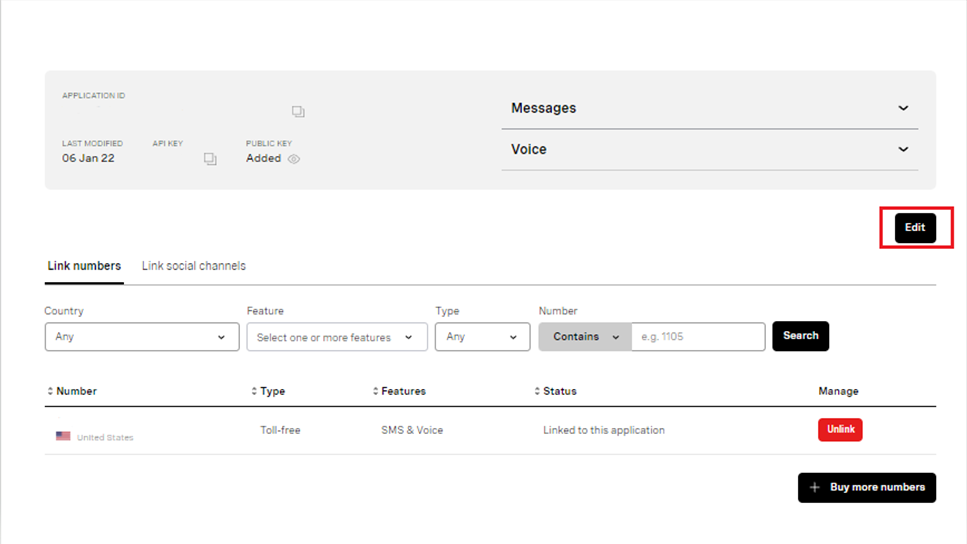Copy the API key
Image resolution: width=967 pixels, height=544 pixels.
(x=210, y=159)
